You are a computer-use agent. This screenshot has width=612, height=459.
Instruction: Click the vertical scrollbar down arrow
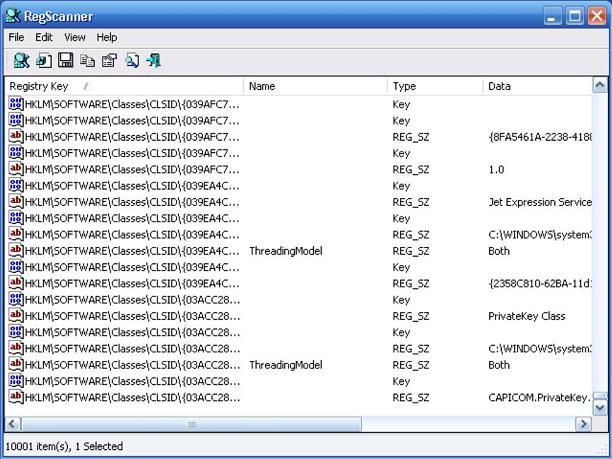(600, 409)
